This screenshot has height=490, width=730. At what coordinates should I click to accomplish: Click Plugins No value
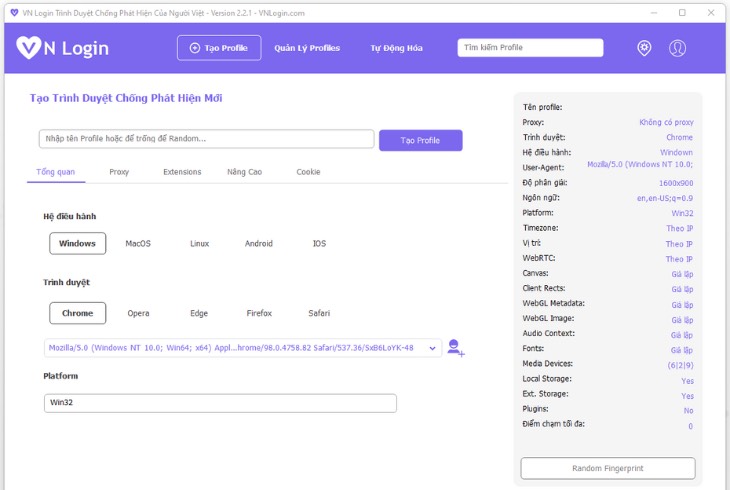coord(688,410)
